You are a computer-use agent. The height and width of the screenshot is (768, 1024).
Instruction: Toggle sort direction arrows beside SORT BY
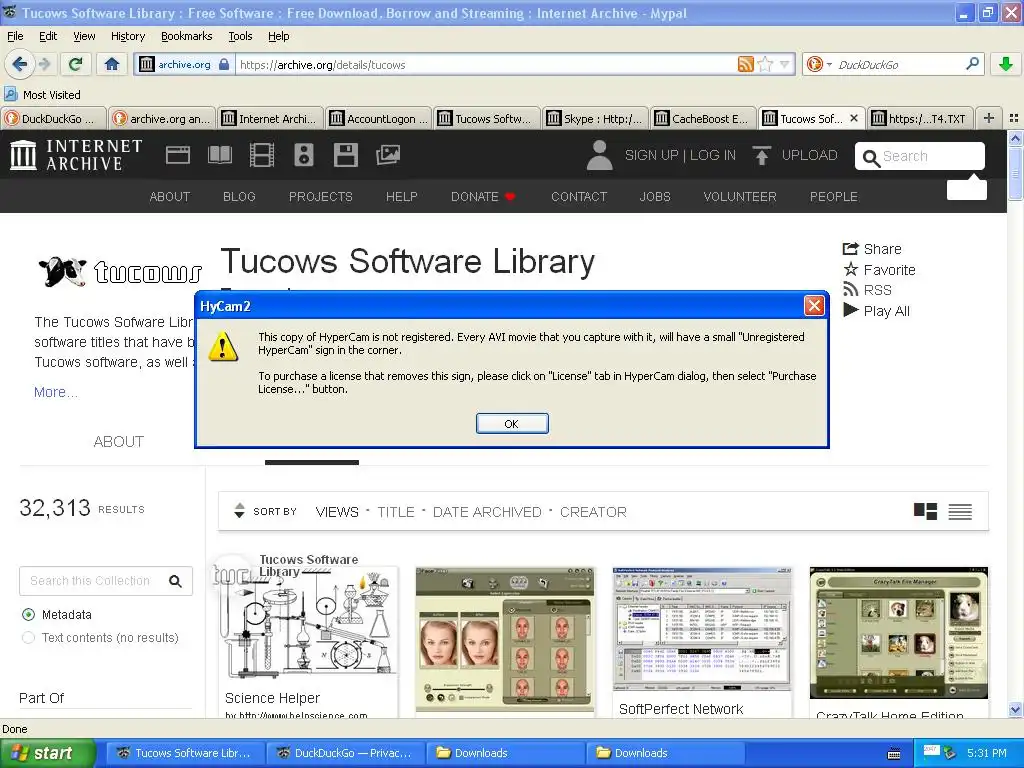[240, 511]
